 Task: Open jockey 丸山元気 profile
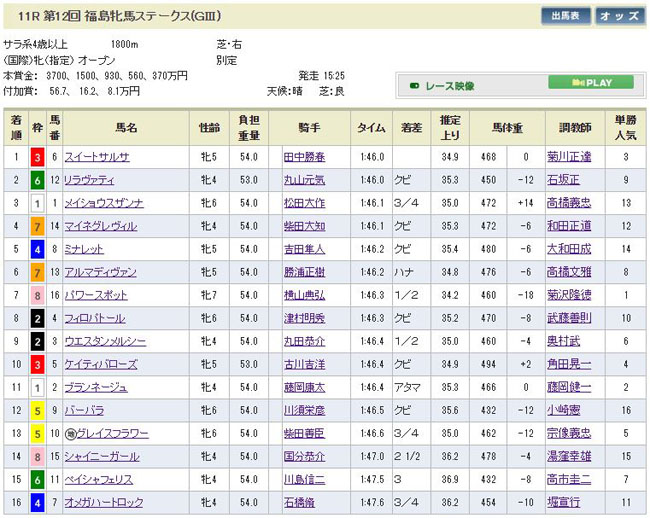point(305,180)
